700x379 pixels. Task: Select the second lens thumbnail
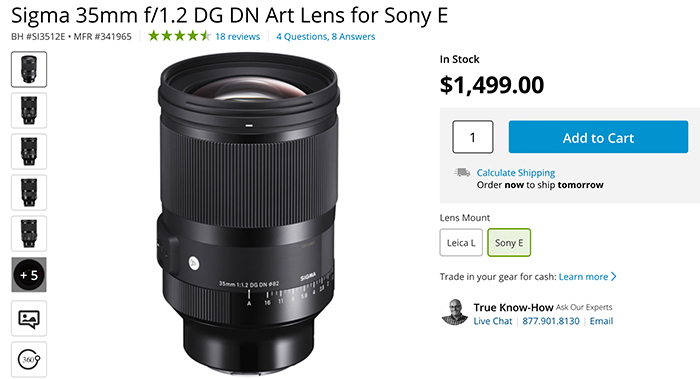tap(29, 110)
